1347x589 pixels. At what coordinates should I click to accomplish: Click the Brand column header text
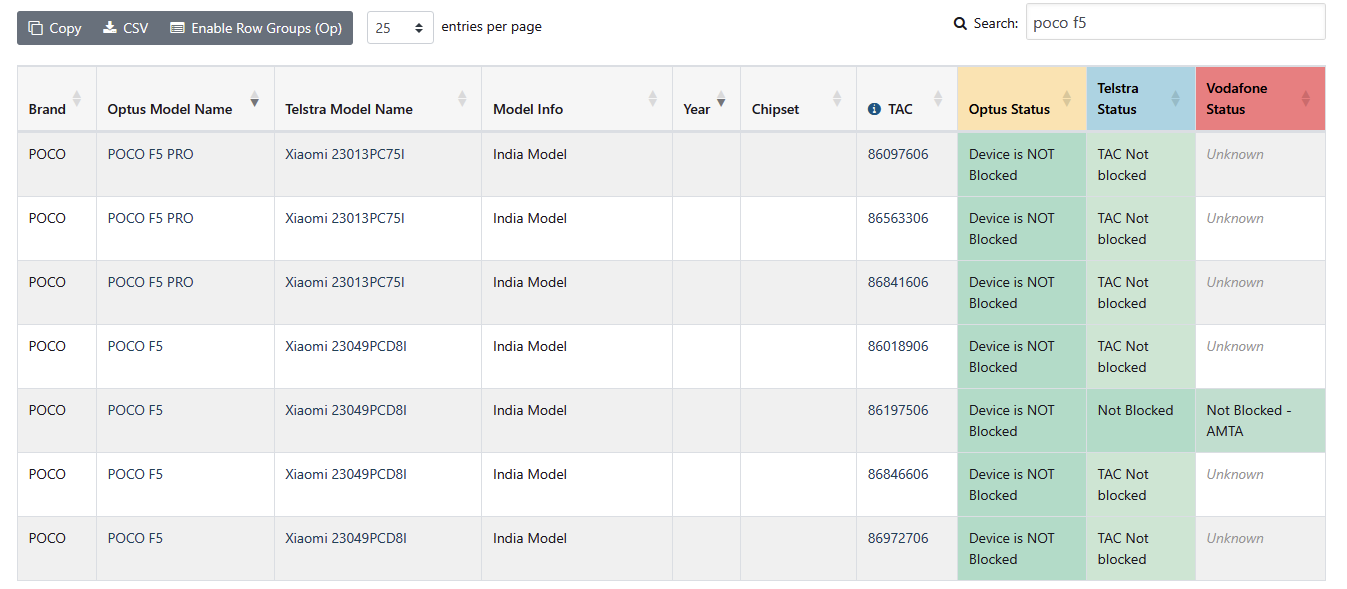(47, 109)
